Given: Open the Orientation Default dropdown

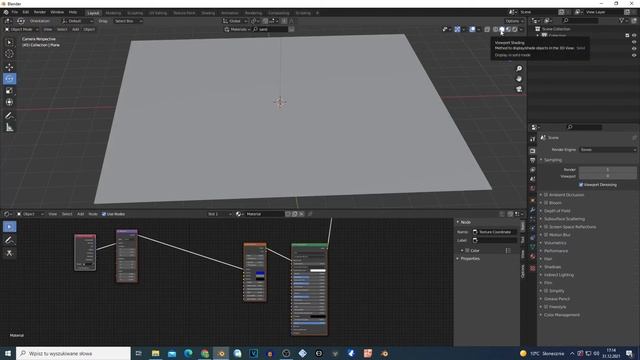Looking at the screenshot, I should pos(78,21).
